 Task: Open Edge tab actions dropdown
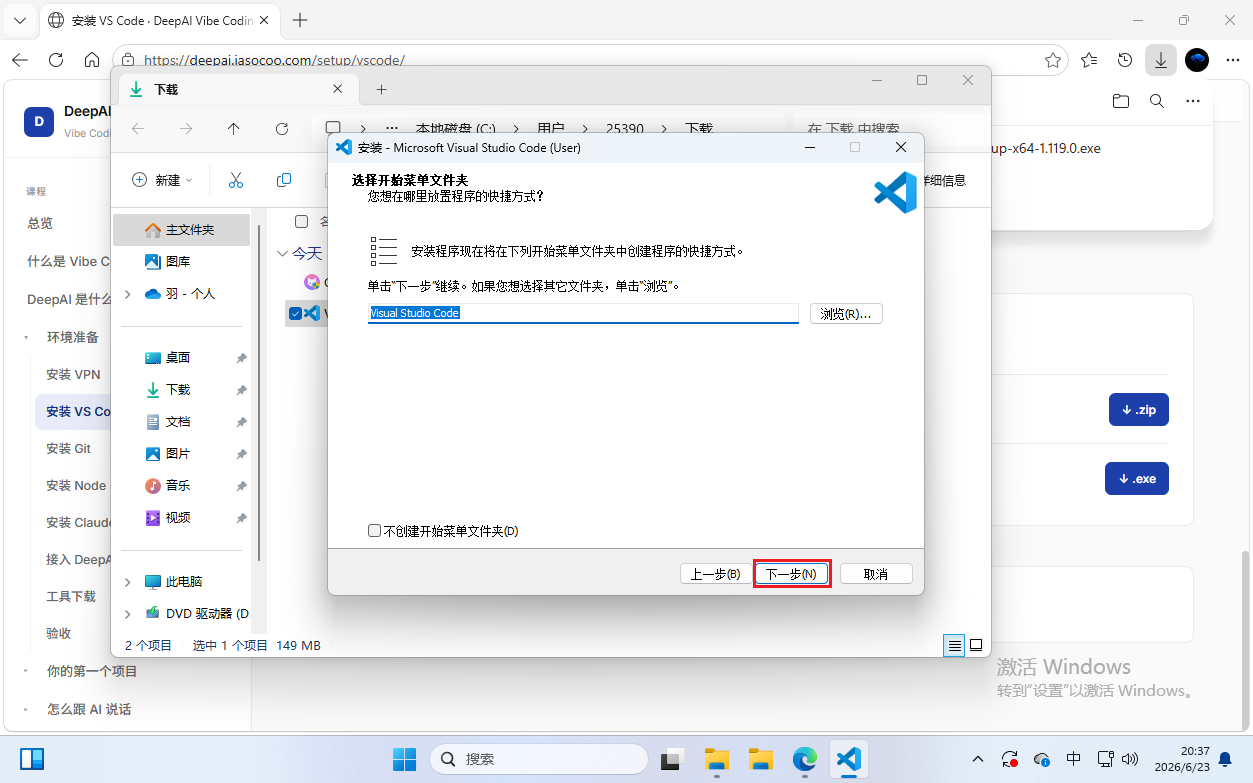point(19,20)
